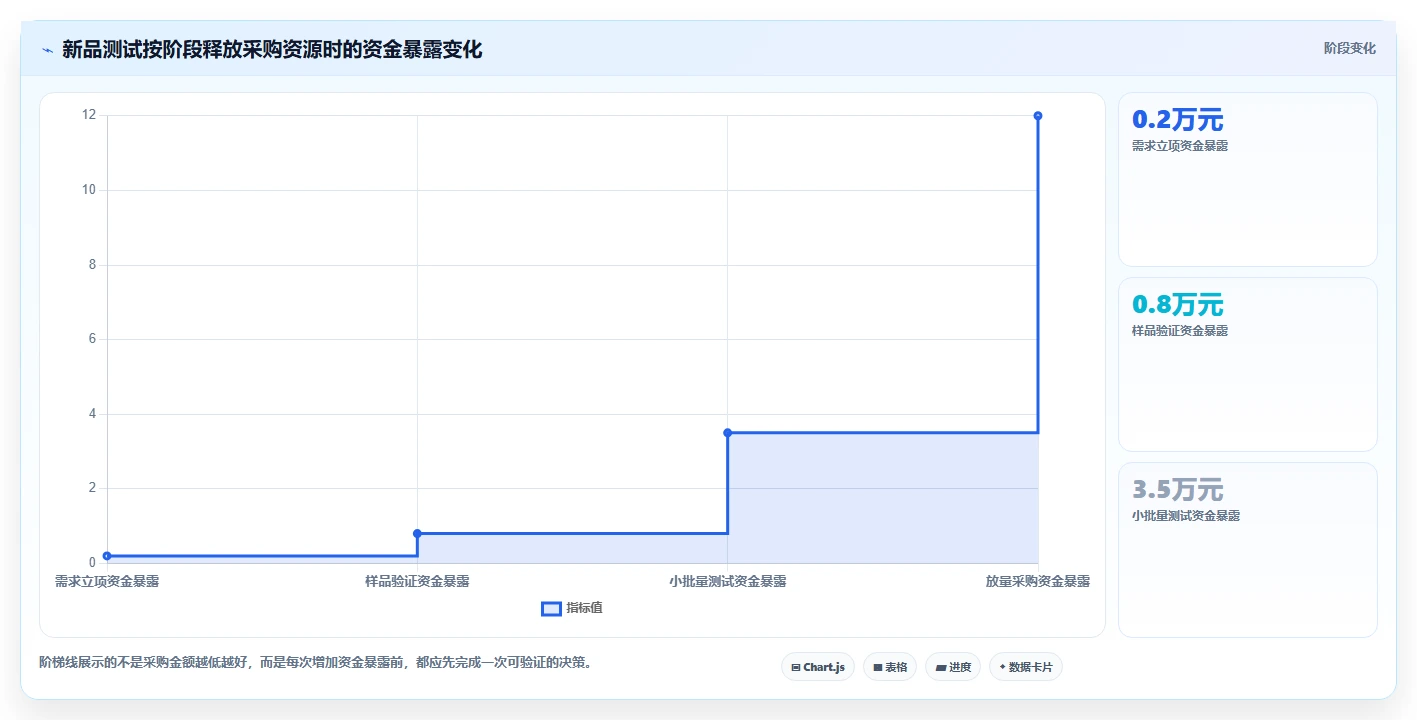Click the icon inside the 表格 chip
1417x720 pixels.
pyautogui.click(x=878, y=667)
